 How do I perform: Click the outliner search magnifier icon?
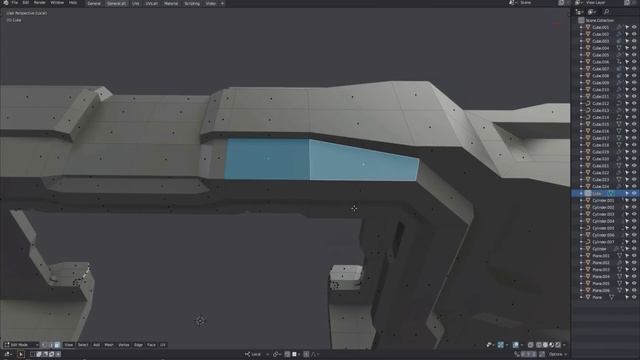606,12
